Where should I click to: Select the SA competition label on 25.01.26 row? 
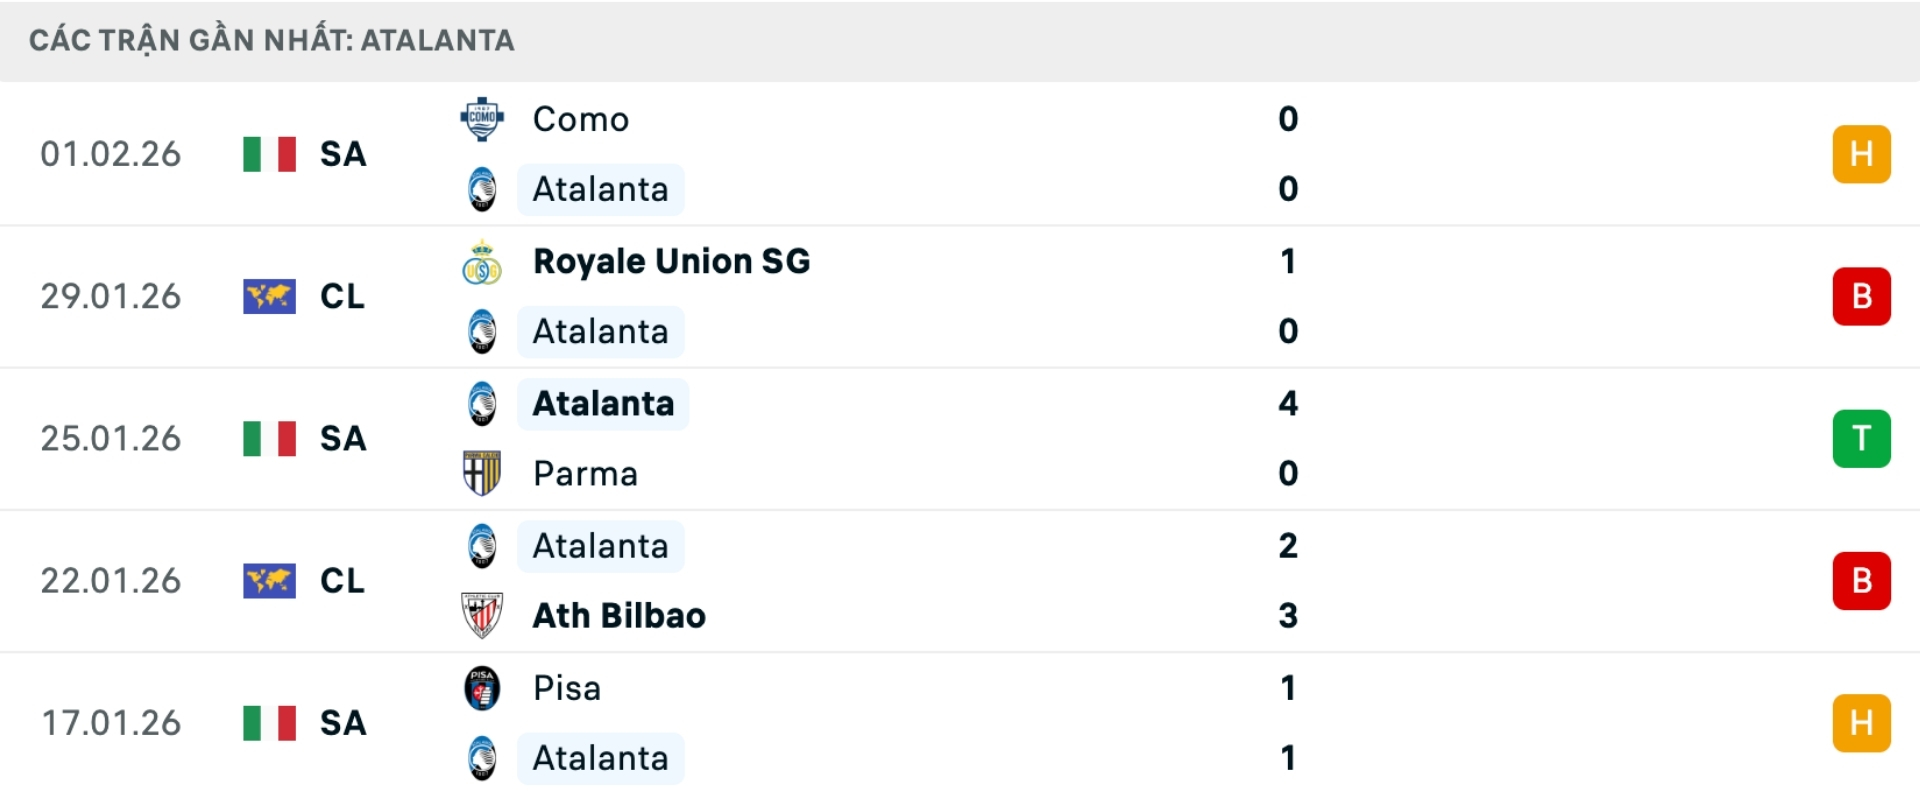(343, 439)
